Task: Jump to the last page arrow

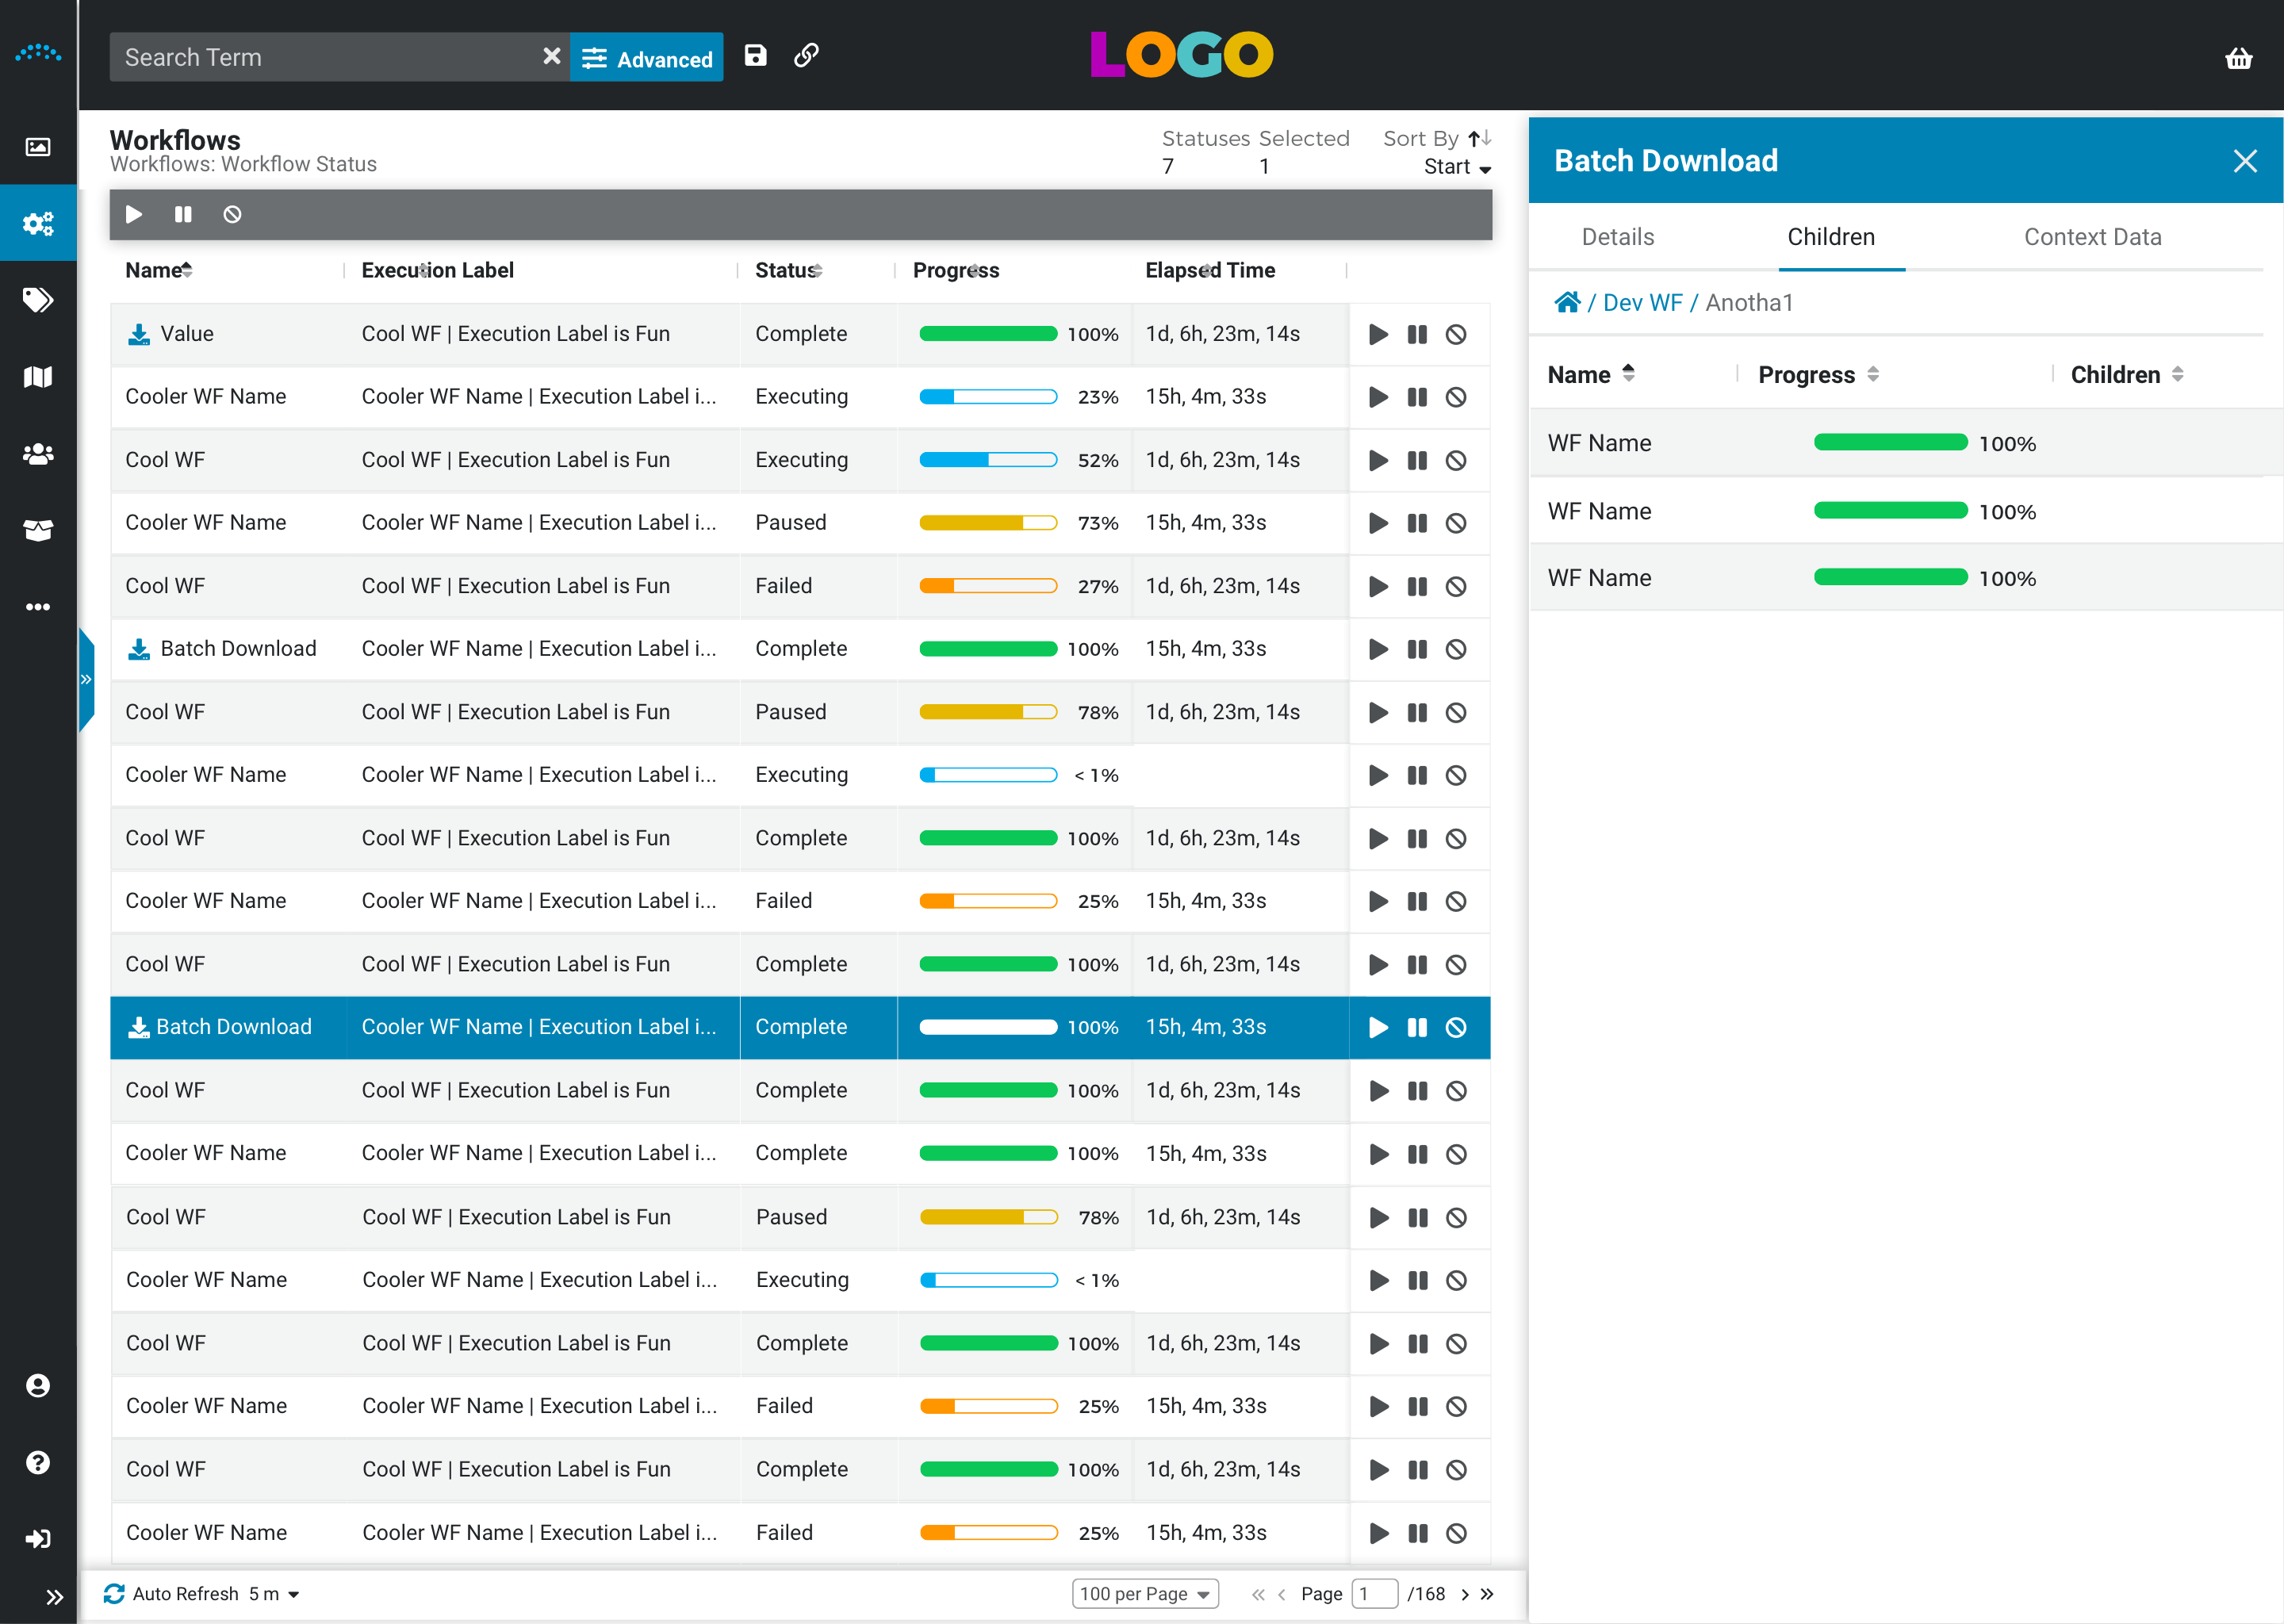Action: point(1487,1594)
